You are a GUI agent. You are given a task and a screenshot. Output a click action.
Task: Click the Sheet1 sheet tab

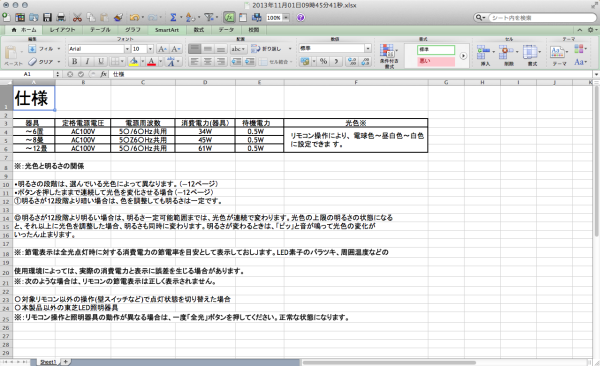(x=48, y=362)
